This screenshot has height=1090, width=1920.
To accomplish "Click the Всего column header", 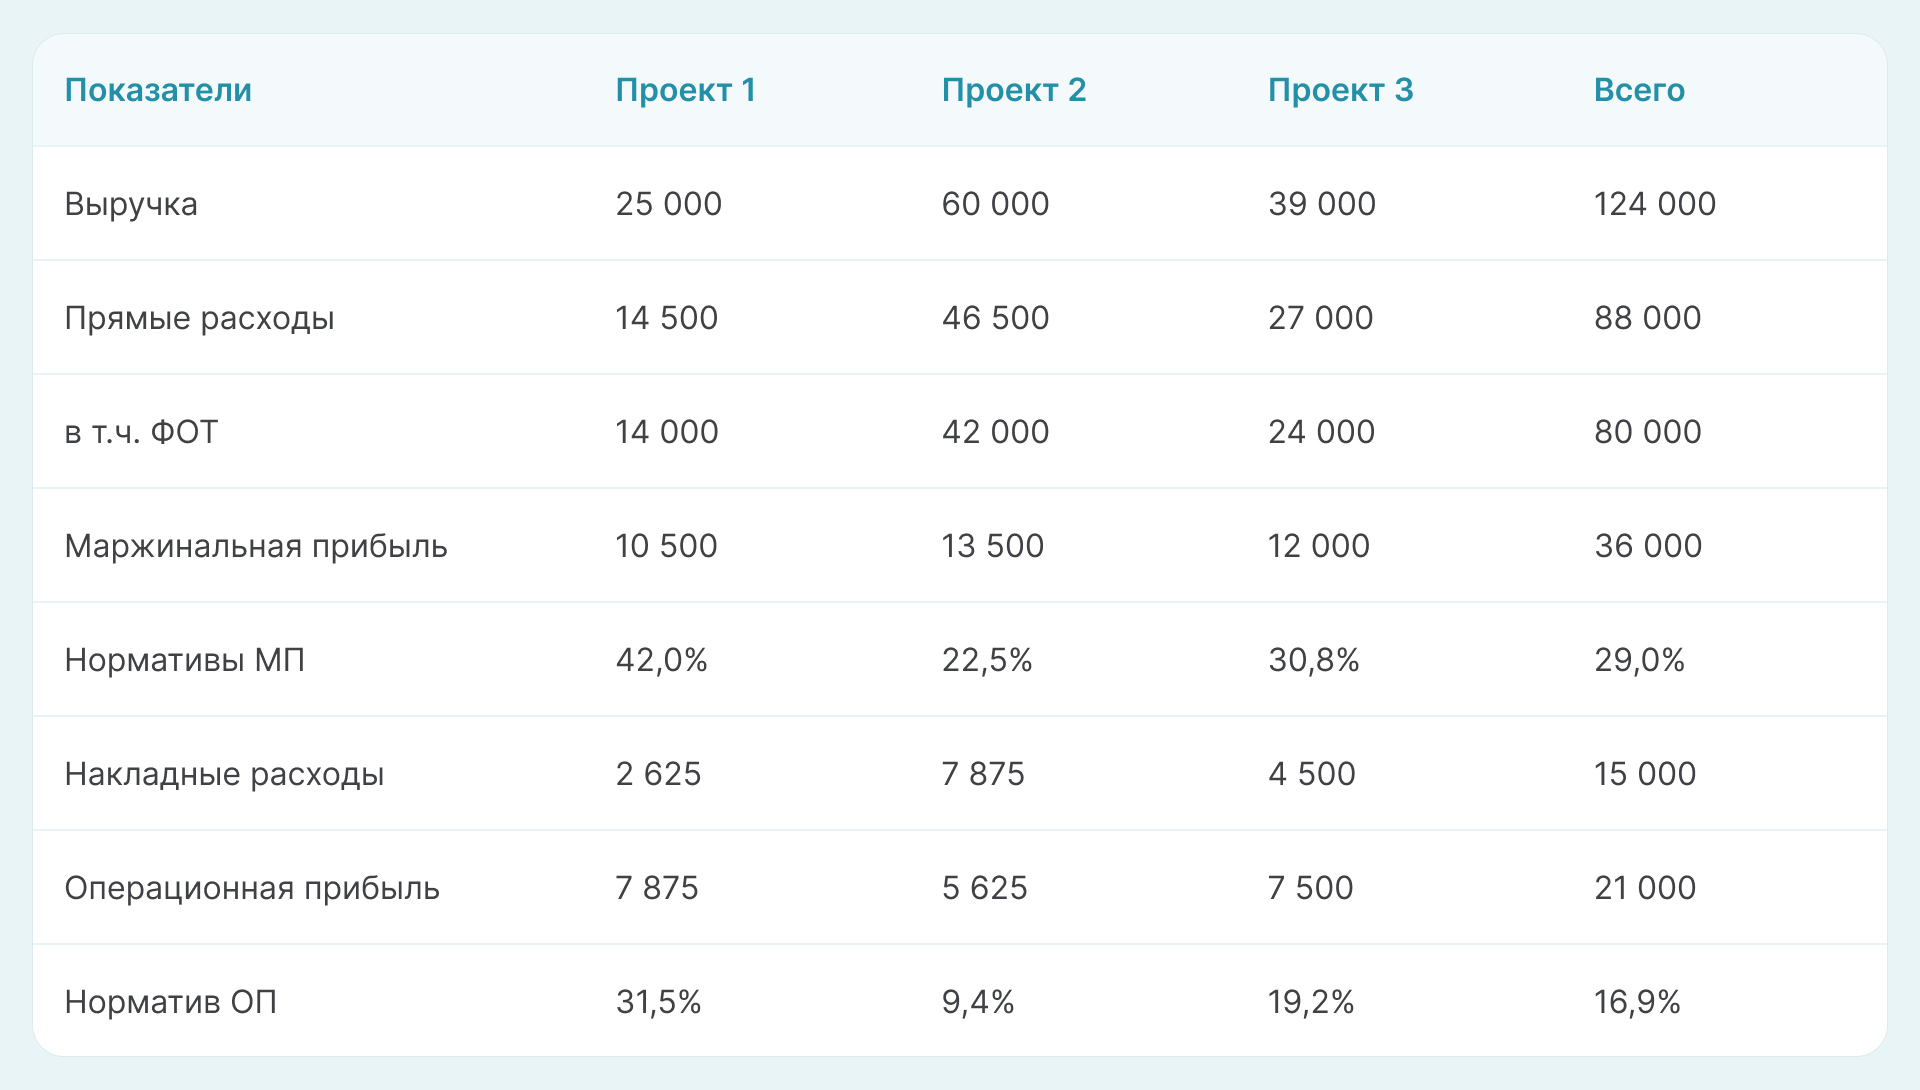I will 1639,90.
